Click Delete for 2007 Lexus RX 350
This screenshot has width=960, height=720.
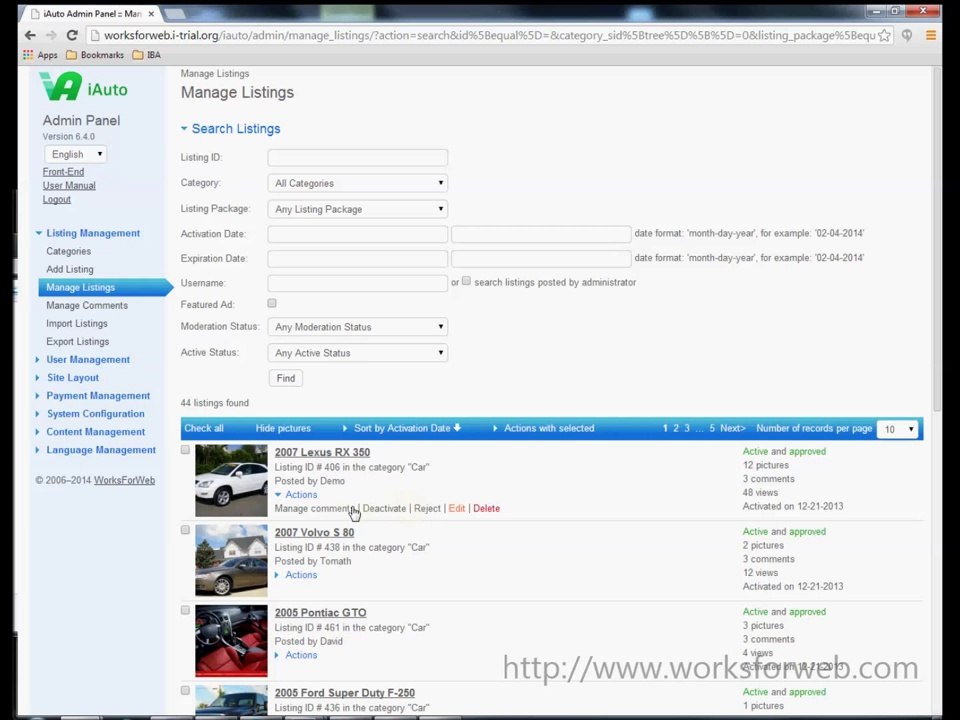coord(487,509)
